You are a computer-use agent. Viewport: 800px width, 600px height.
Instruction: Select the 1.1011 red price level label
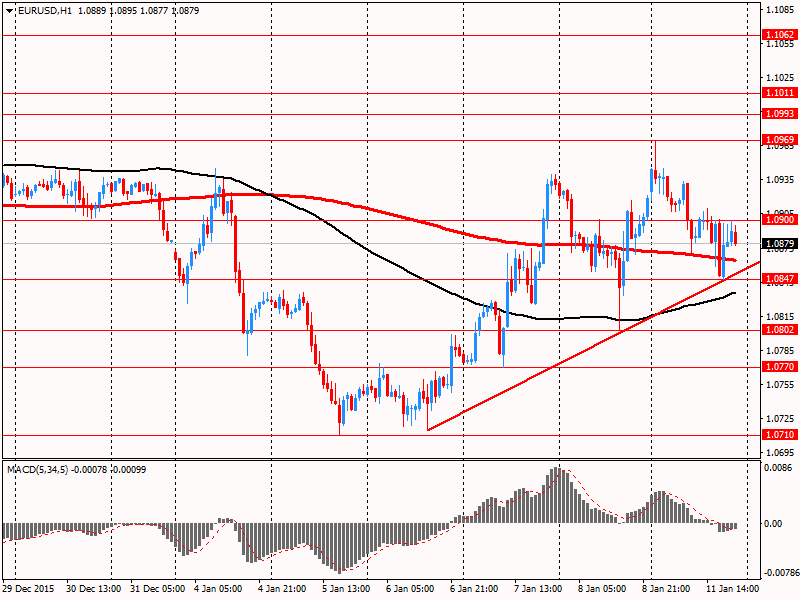[780, 93]
